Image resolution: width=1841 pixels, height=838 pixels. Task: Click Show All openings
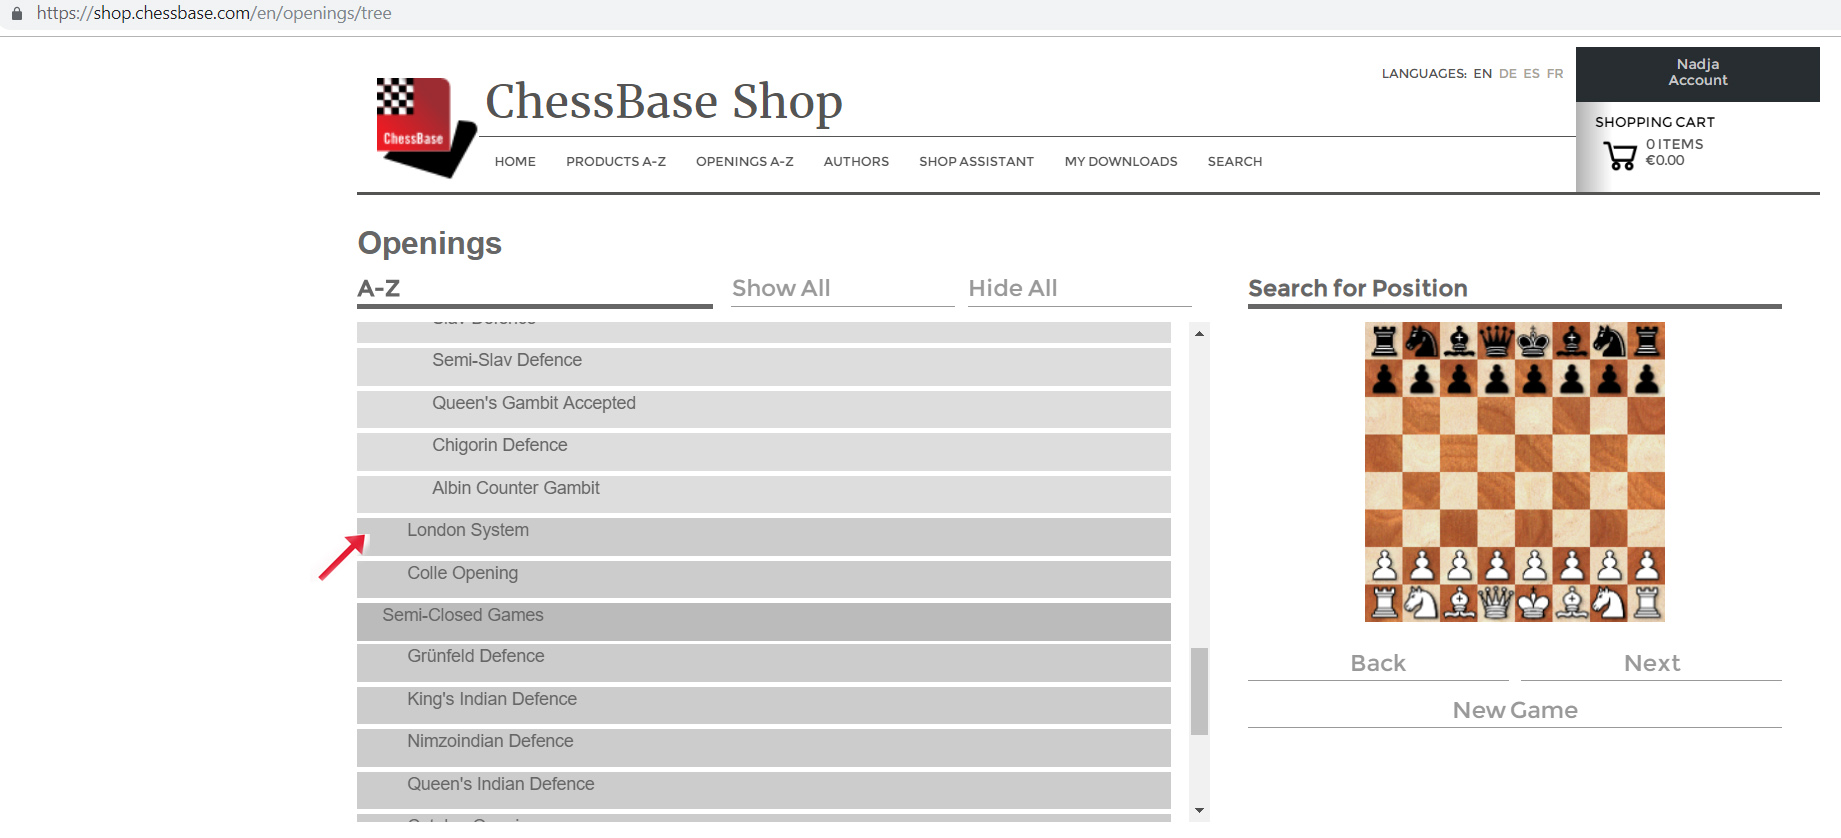(843, 289)
